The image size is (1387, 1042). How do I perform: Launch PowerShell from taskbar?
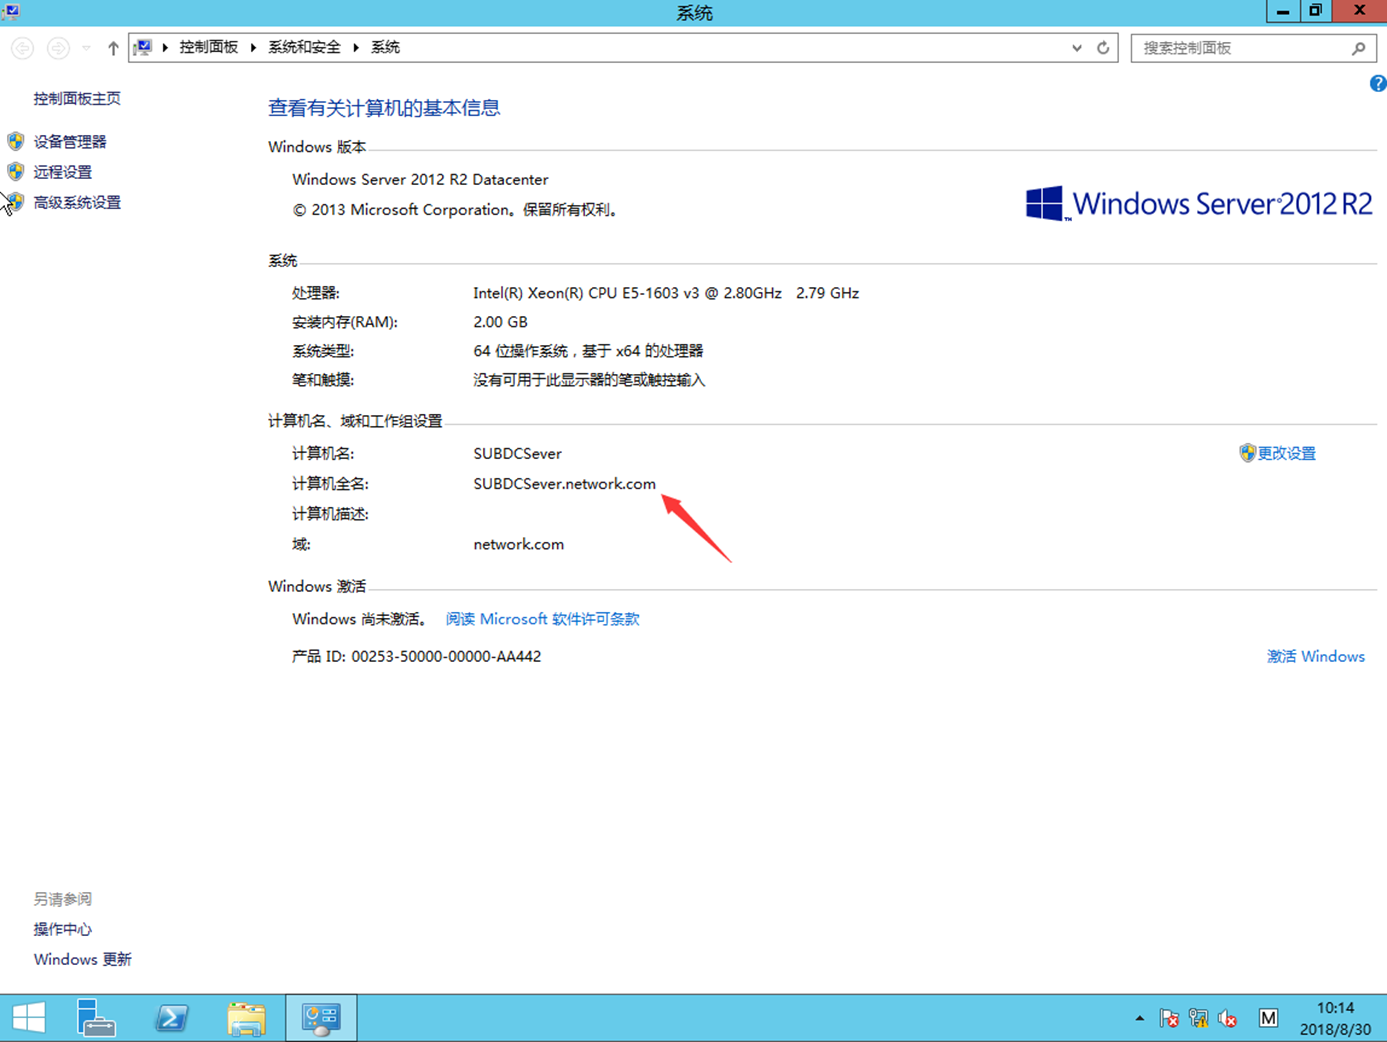coord(172,1018)
